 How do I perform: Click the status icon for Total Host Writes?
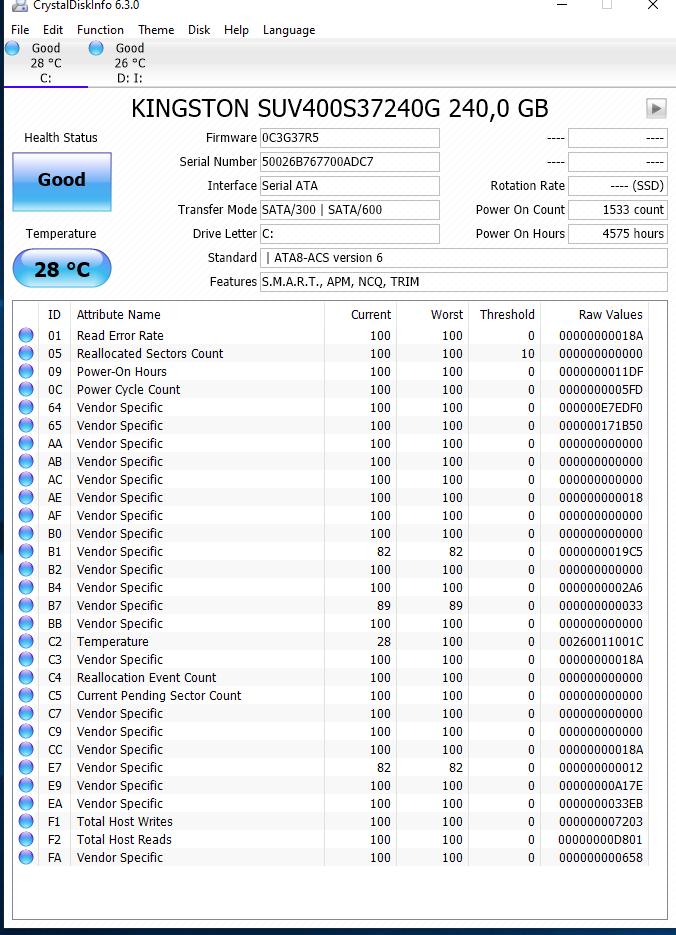(x=26, y=821)
